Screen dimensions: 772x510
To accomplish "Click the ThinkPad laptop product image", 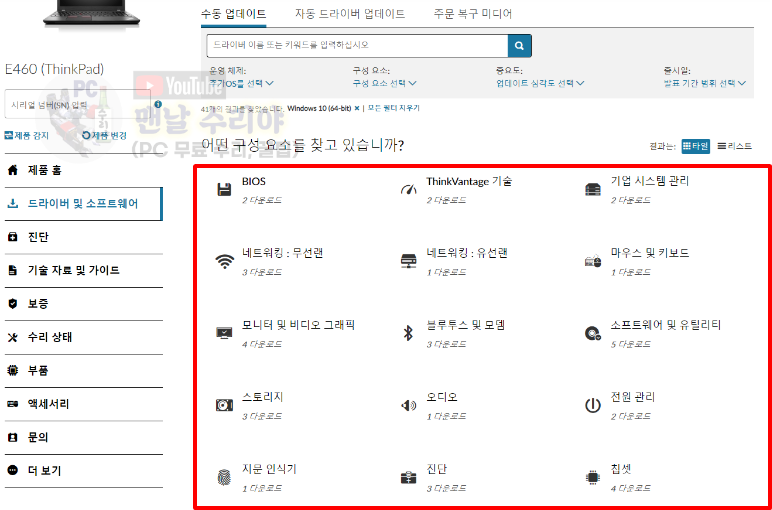I will (92, 13).
